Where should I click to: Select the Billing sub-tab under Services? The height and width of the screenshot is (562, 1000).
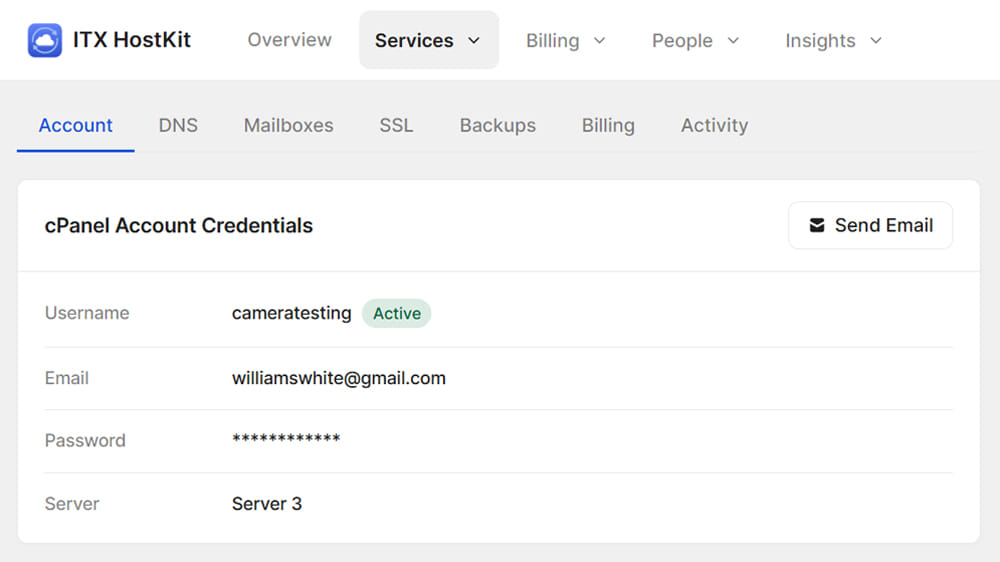click(x=608, y=125)
